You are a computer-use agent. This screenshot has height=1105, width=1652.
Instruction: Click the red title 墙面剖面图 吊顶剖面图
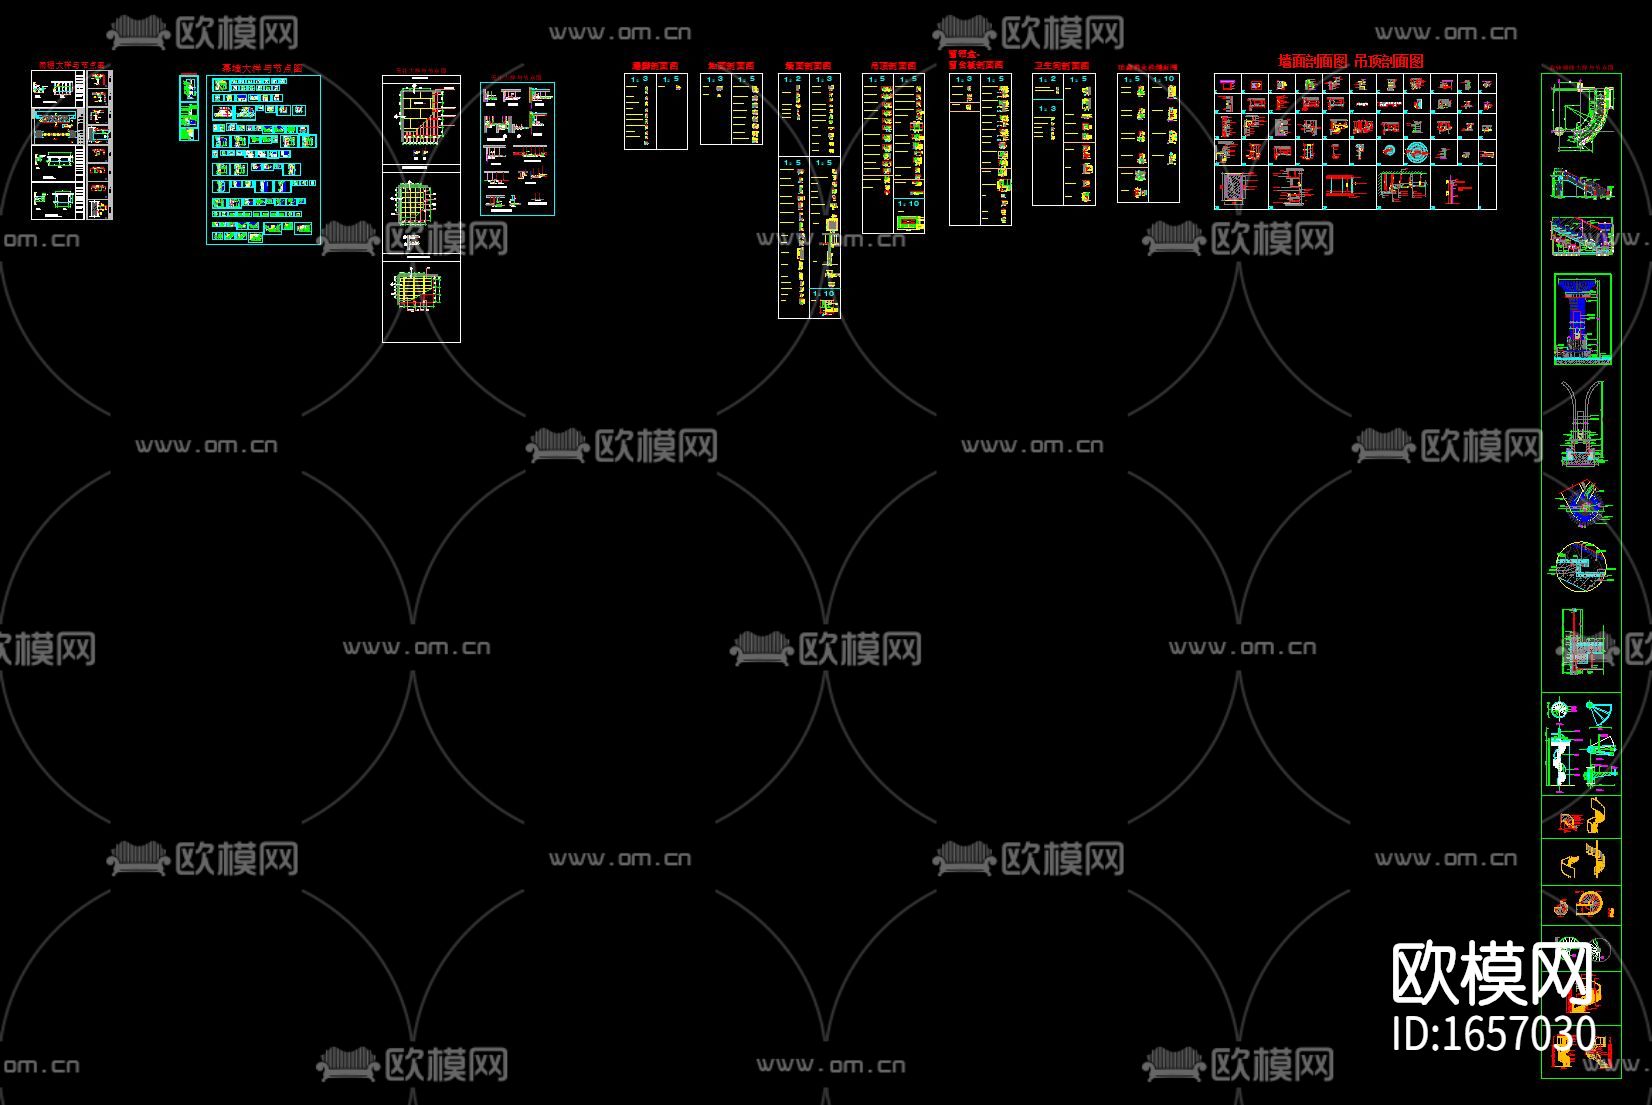coord(1350,60)
